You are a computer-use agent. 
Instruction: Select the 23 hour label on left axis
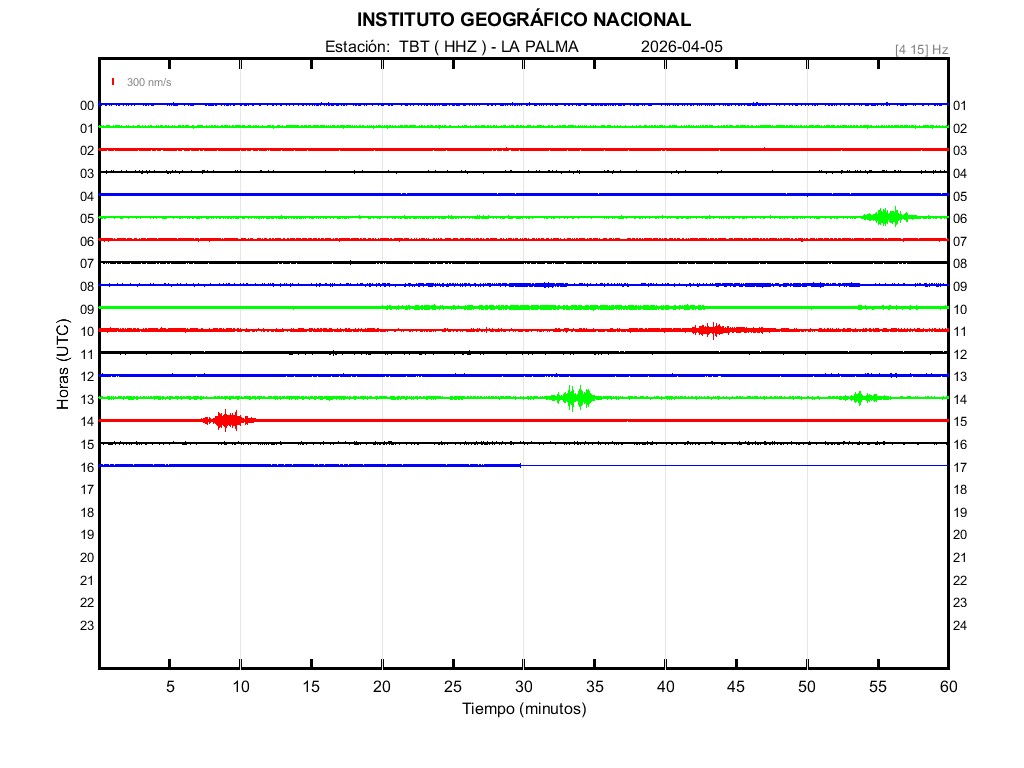[87, 626]
